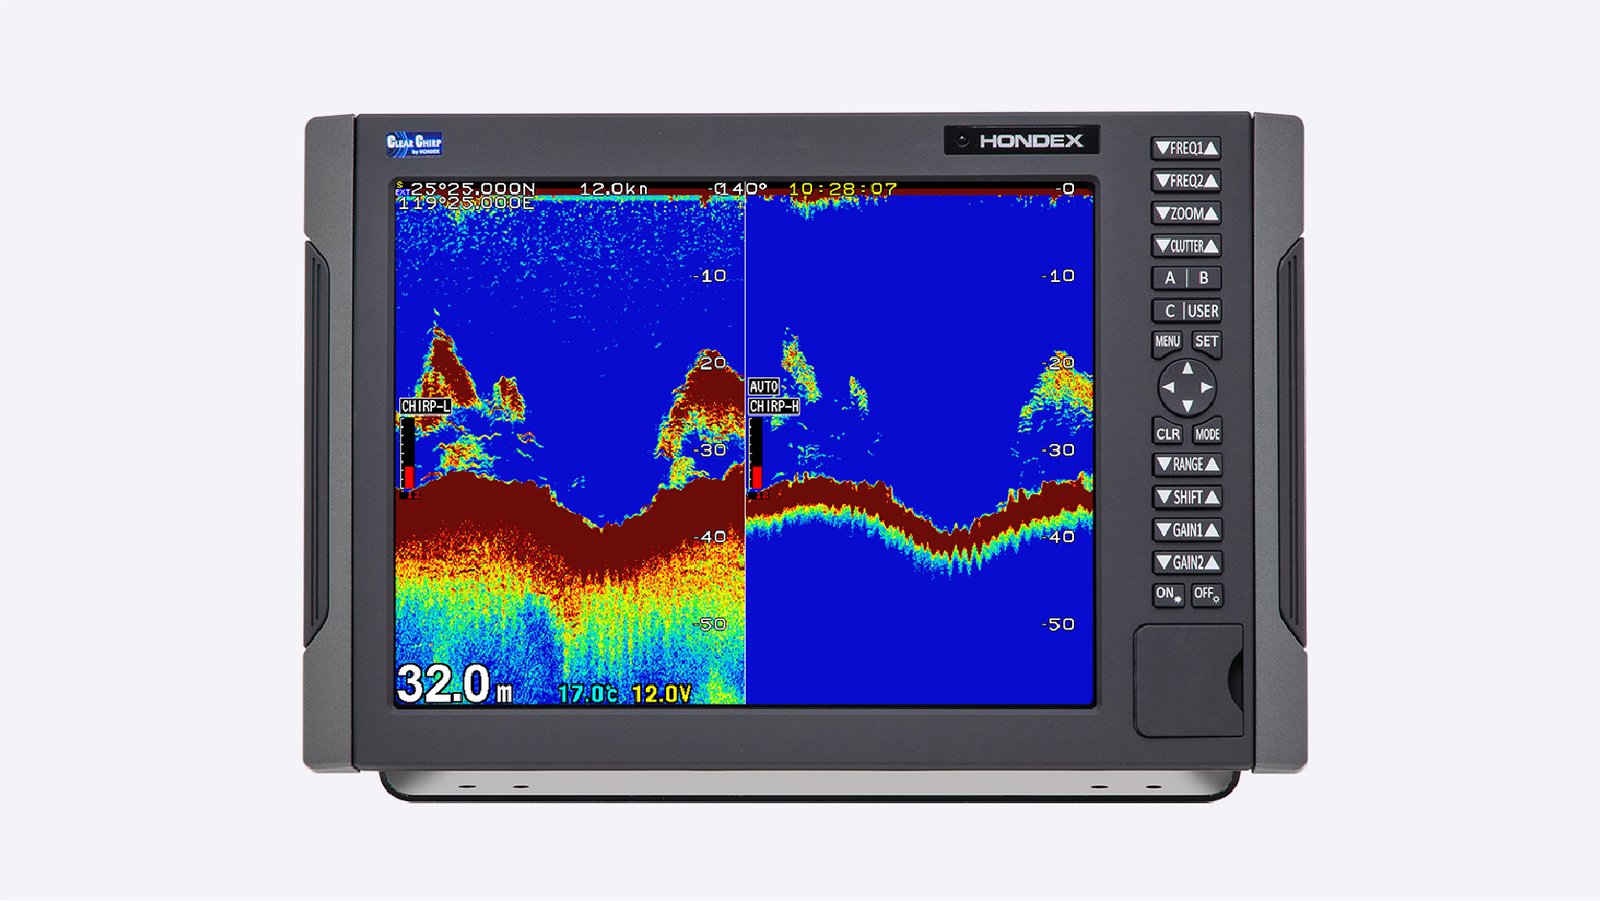Screen dimensions: 1600x901
Task: Tap the CHIRP-H label
Action: click(774, 406)
